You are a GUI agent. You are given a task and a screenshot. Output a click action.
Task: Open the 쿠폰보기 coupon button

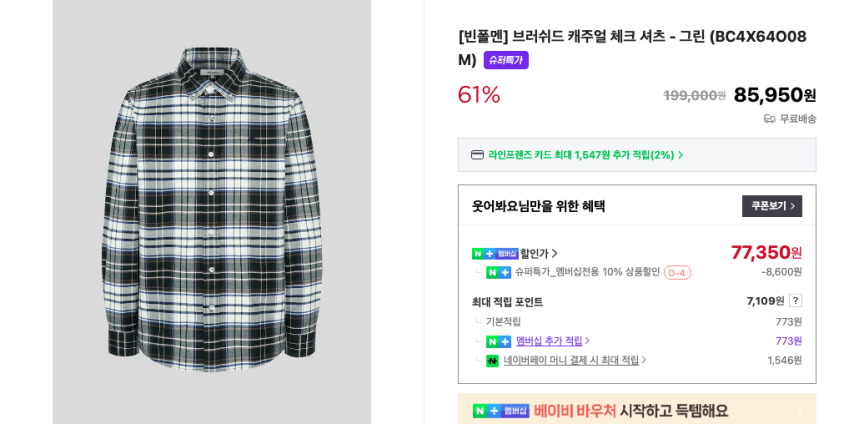click(x=772, y=206)
